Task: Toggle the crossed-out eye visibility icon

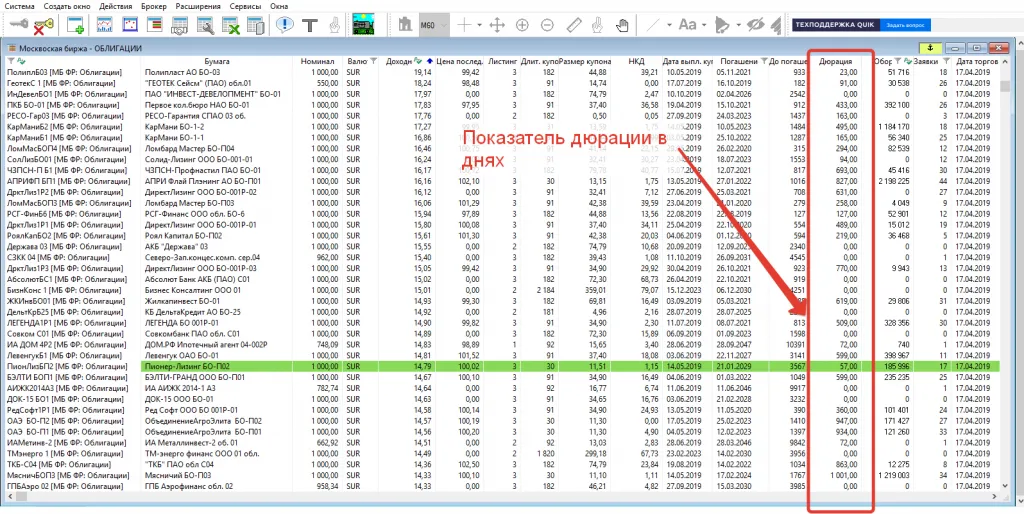Action: tap(756, 25)
